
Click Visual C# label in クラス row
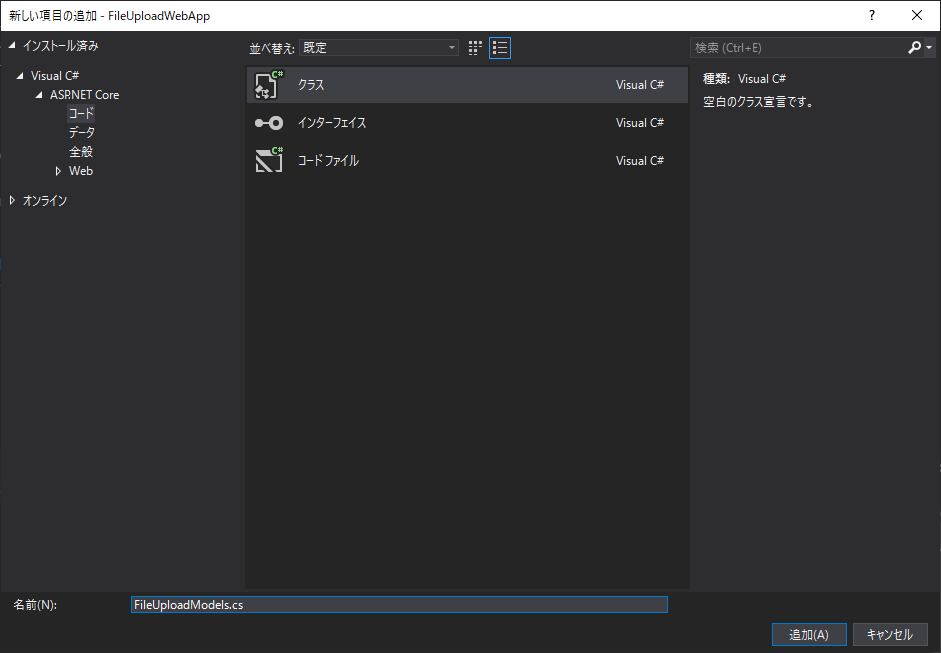640,85
